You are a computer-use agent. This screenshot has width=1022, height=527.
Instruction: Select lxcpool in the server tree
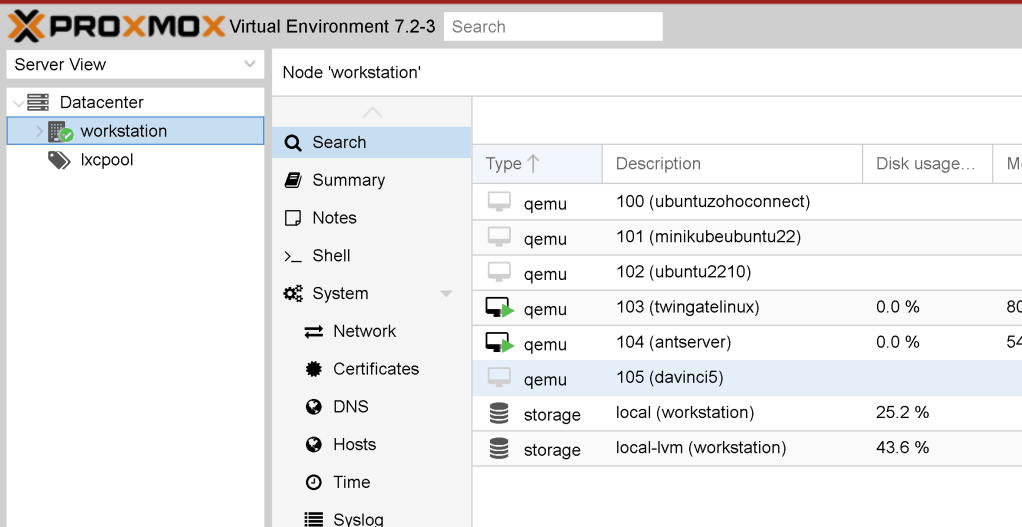(x=107, y=160)
